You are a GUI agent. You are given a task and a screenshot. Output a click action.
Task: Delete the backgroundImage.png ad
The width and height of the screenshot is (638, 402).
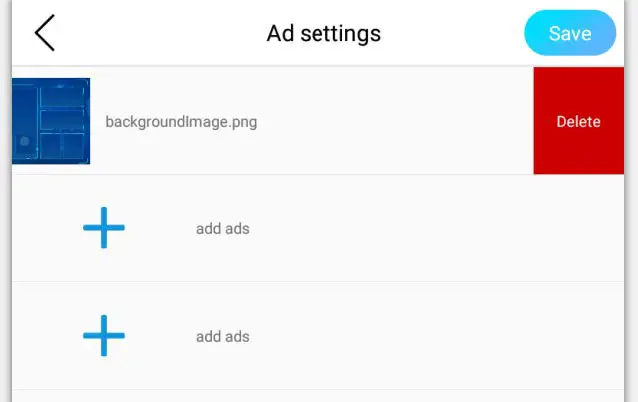click(578, 122)
